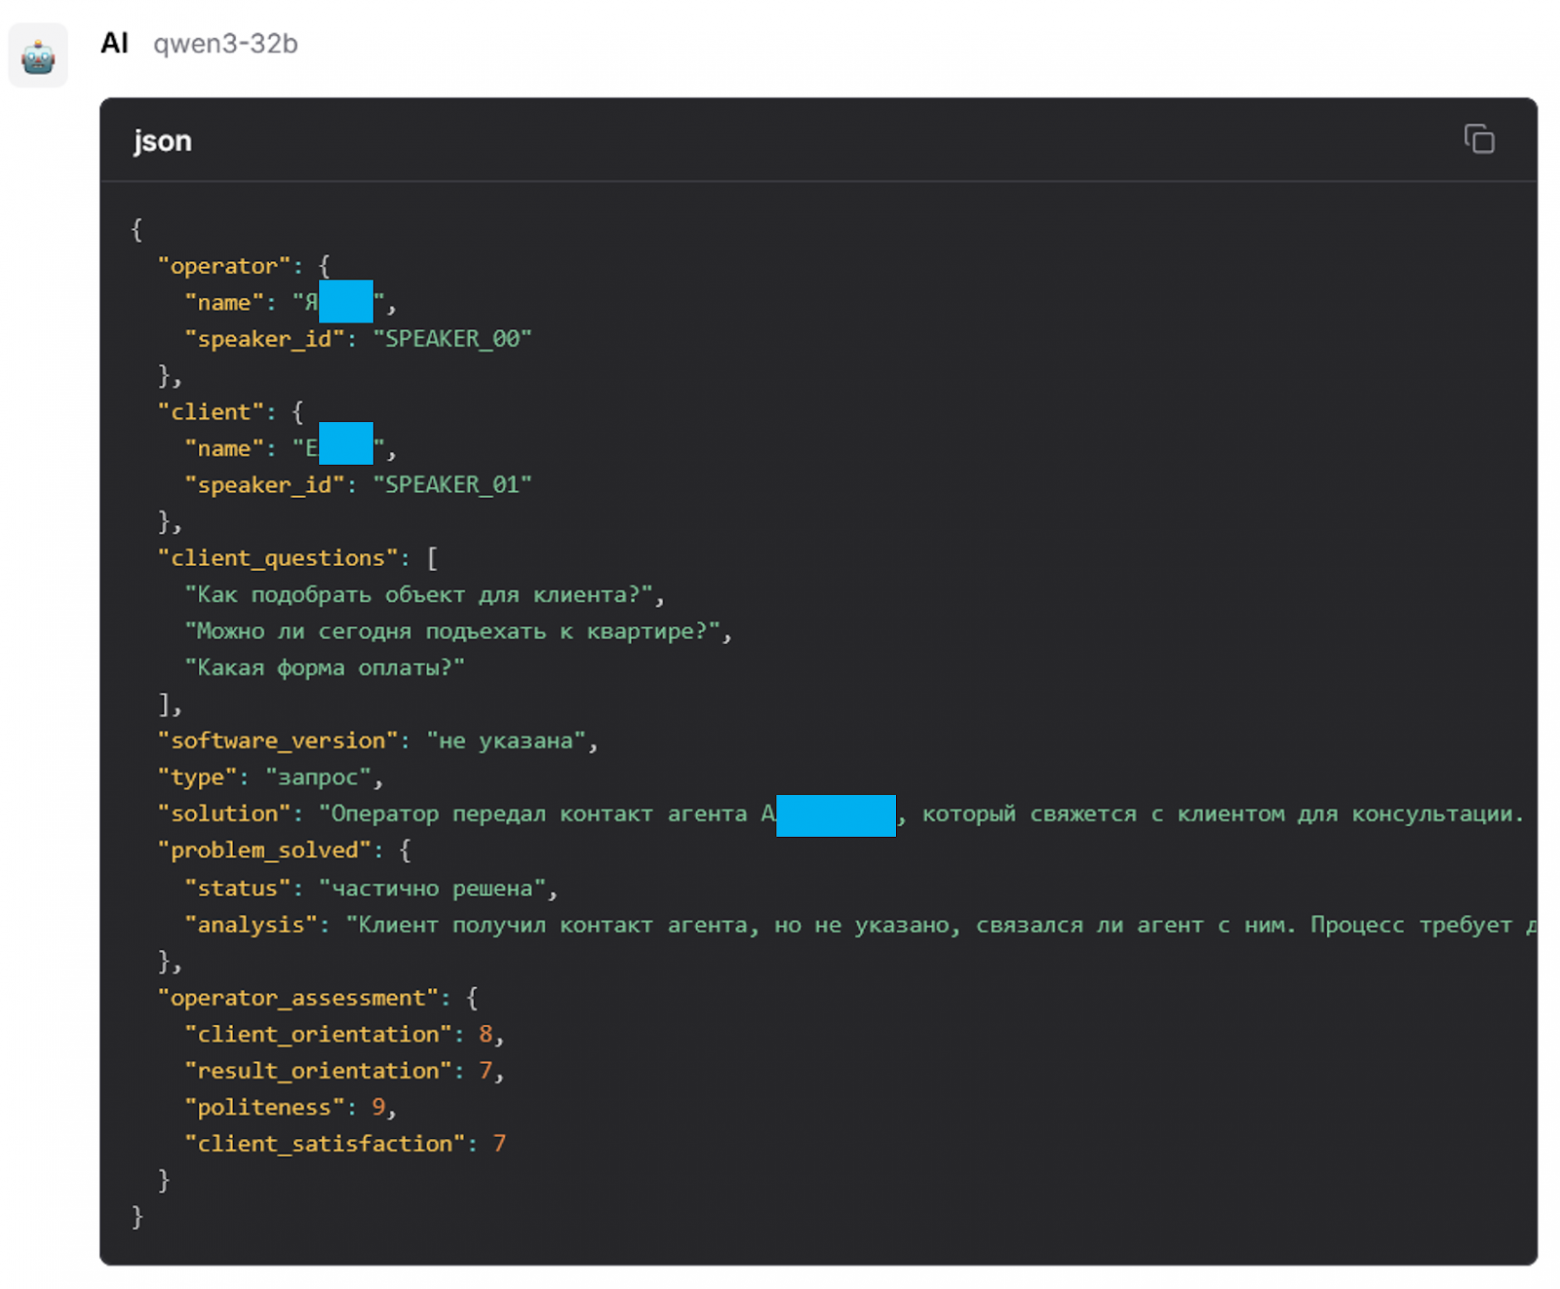The height and width of the screenshot is (1289, 1560).
Task: Click the "AI" sender label
Action: [115, 43]
